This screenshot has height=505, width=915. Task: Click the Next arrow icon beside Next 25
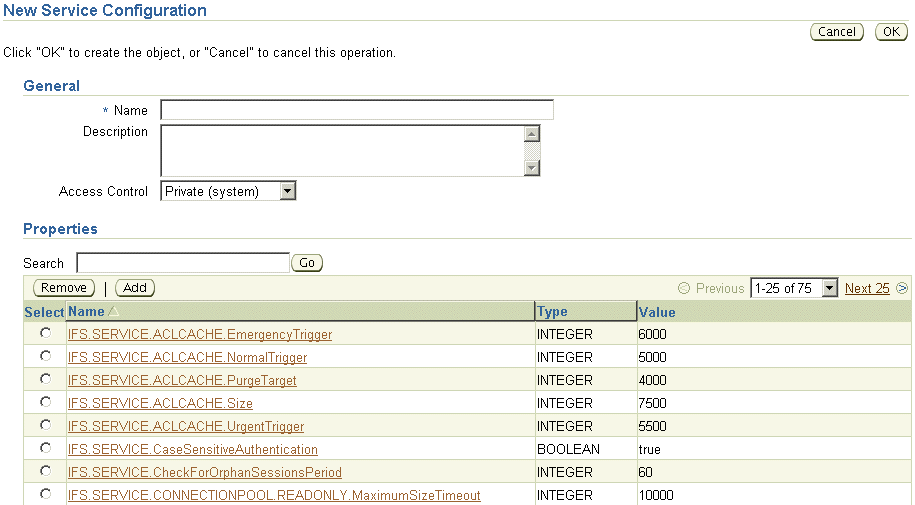(902, 288)
